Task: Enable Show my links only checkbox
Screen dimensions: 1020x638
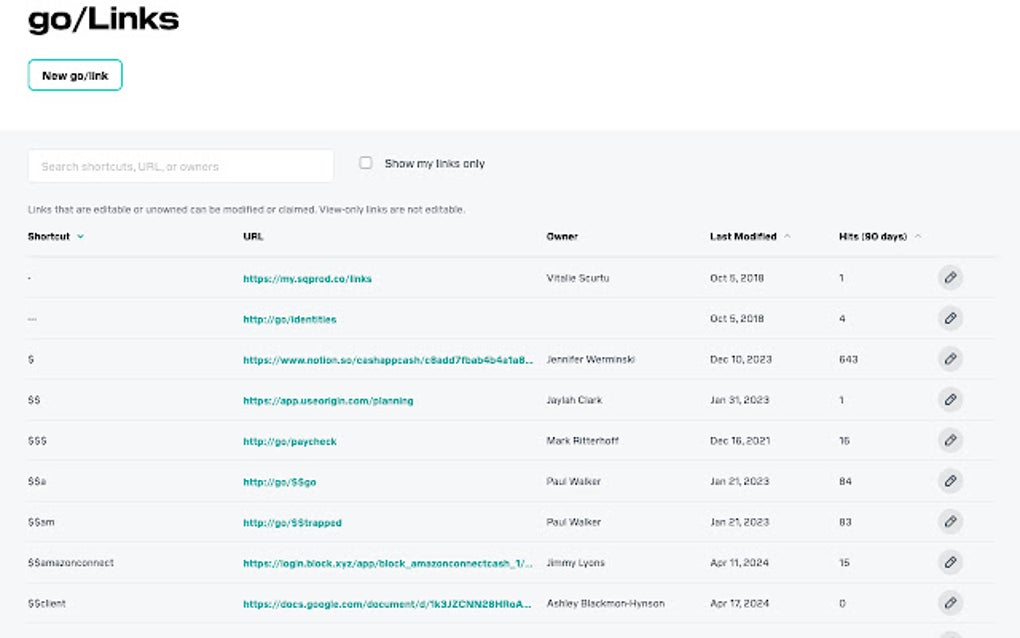Action: click(x=366, y=163)
